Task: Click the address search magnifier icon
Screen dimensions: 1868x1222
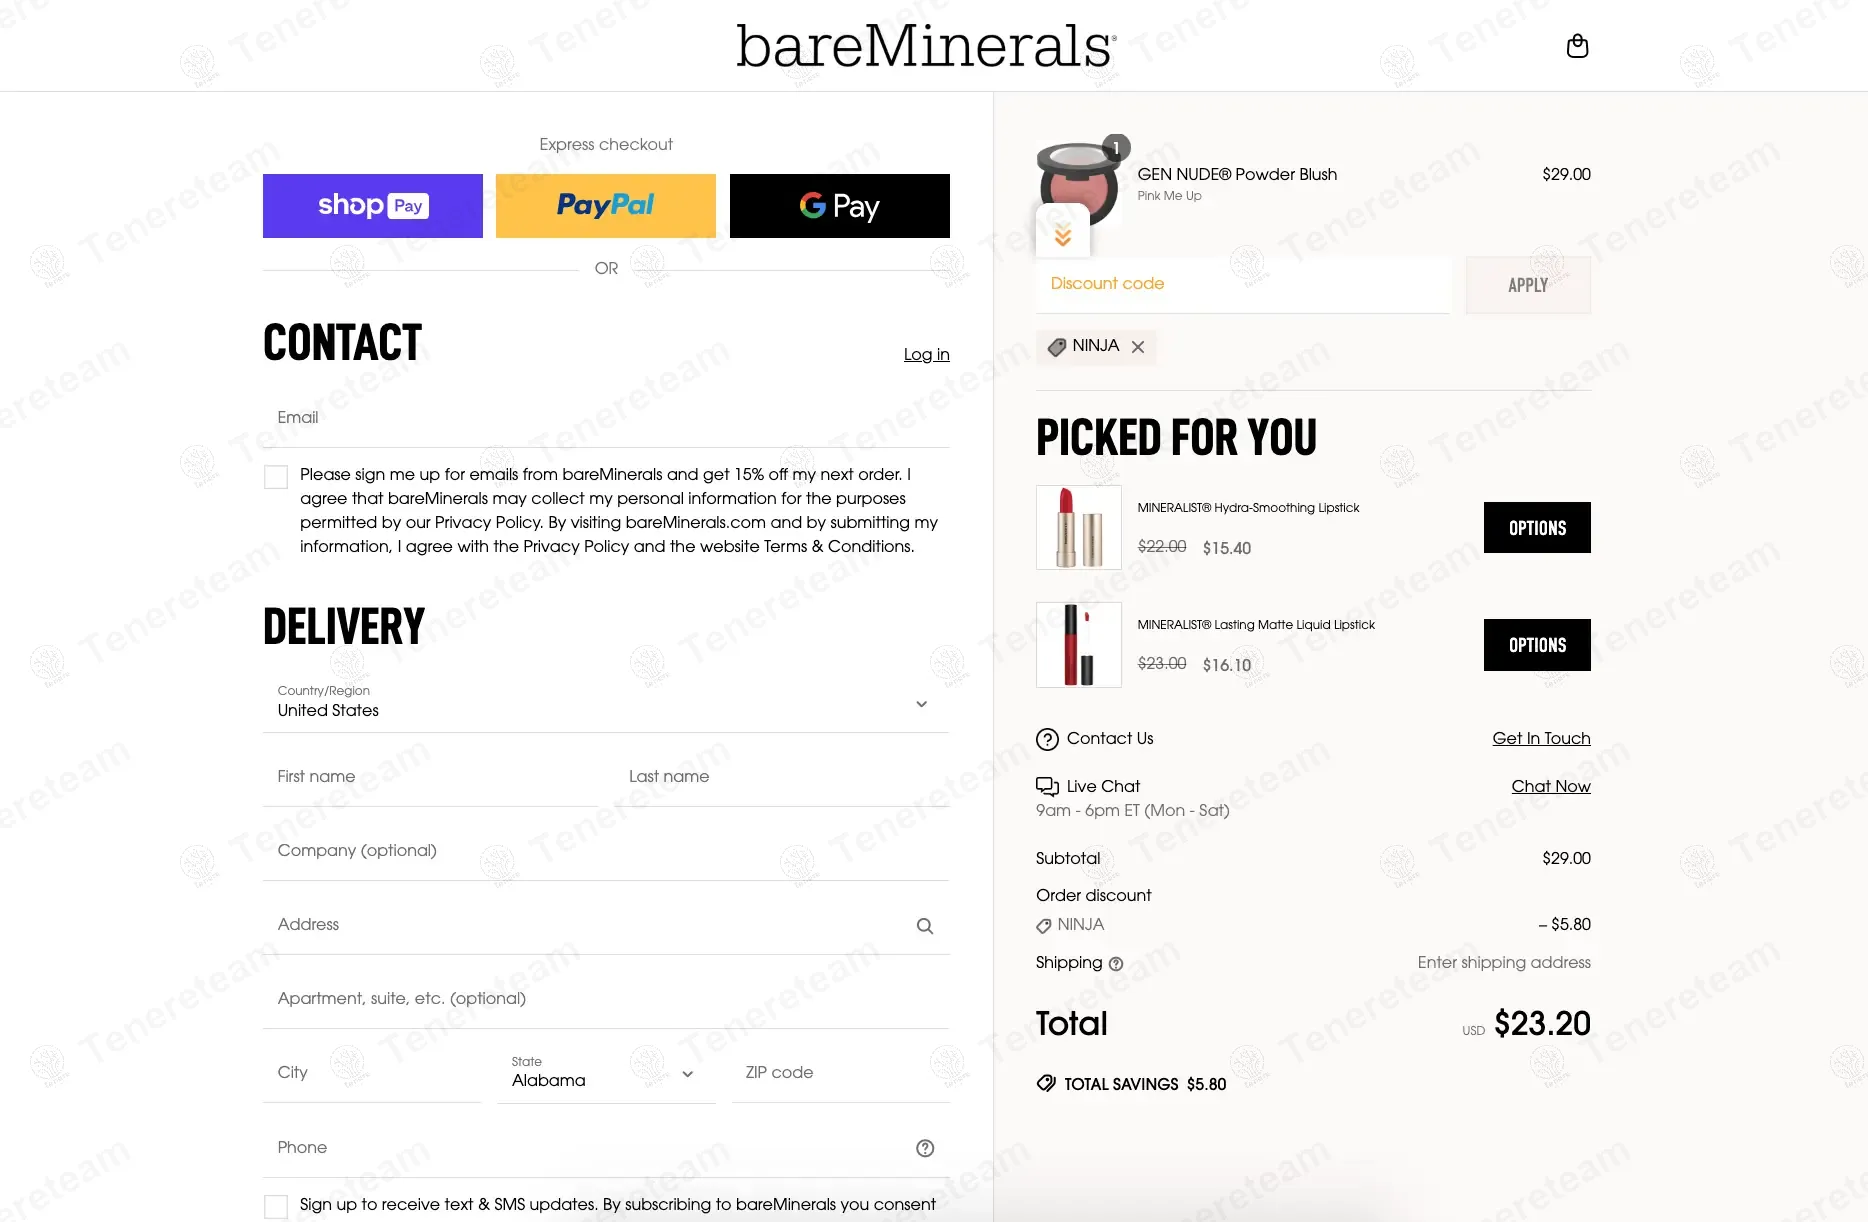Action: pos(925,926)
